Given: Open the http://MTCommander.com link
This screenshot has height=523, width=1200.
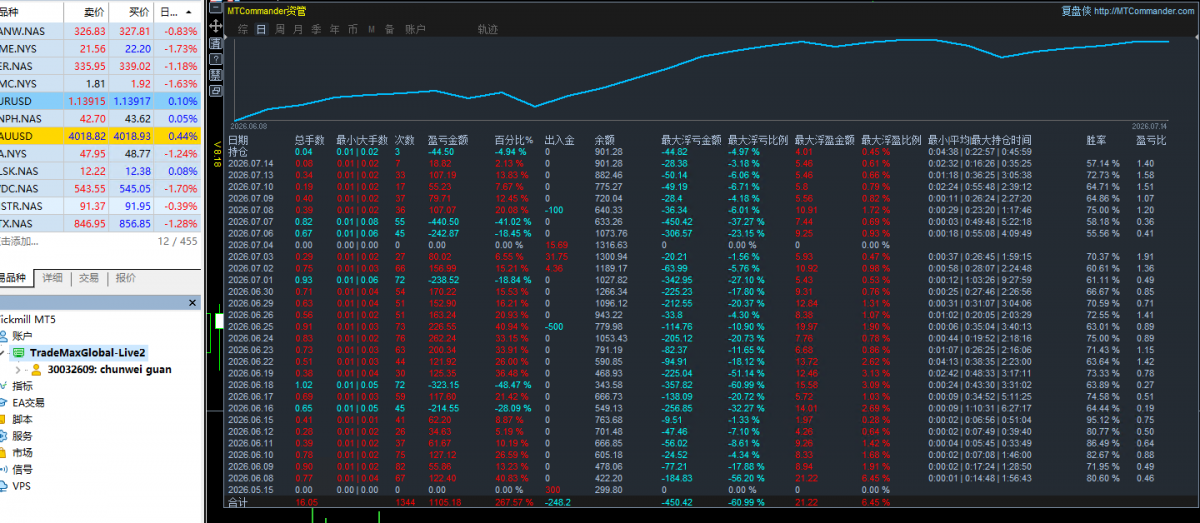Looking at the screenshot, I should click(1145, 11).
